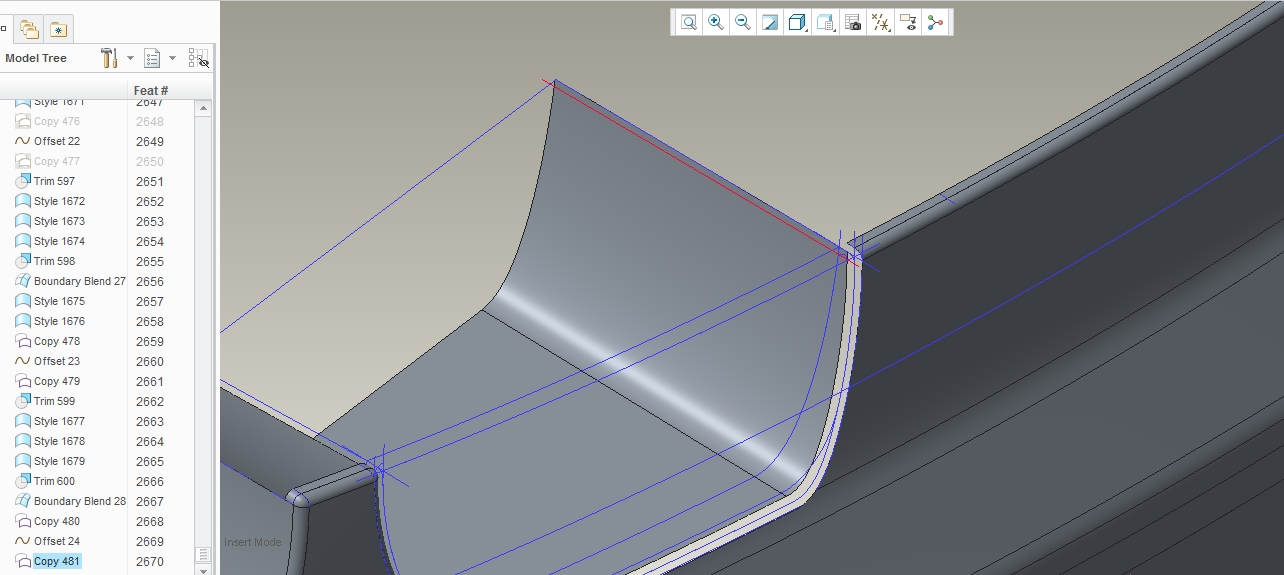Select Trim 598 in the Model Tree
Image resolution: width=1284 pixels, height=575 pixels.
tap(54, 261)
